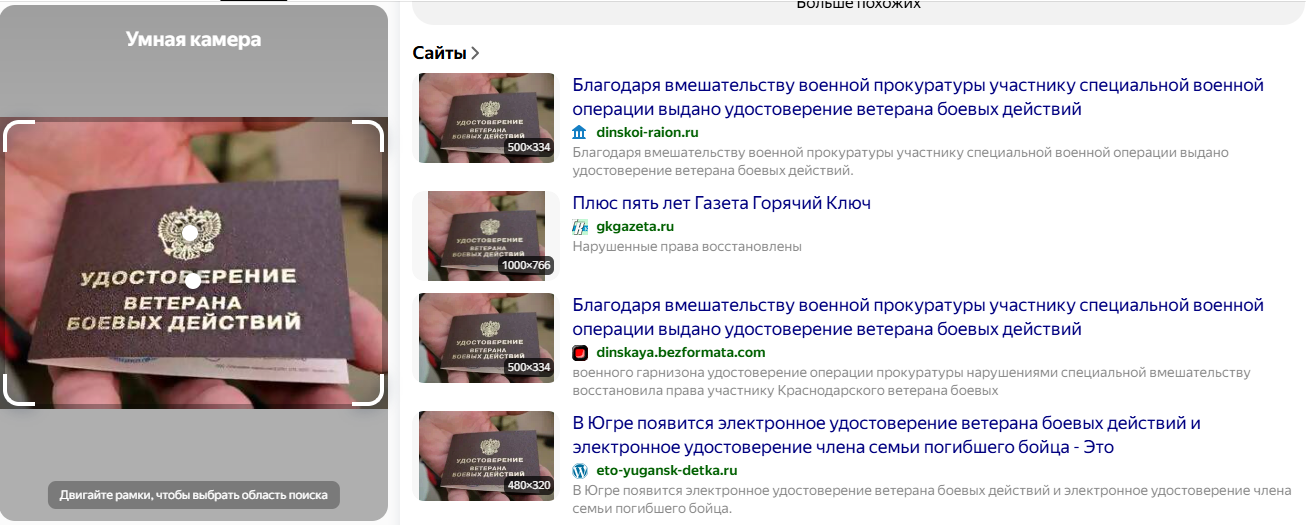Open the dinskaya.bezformata.com result title link

(x=918, y=317)
